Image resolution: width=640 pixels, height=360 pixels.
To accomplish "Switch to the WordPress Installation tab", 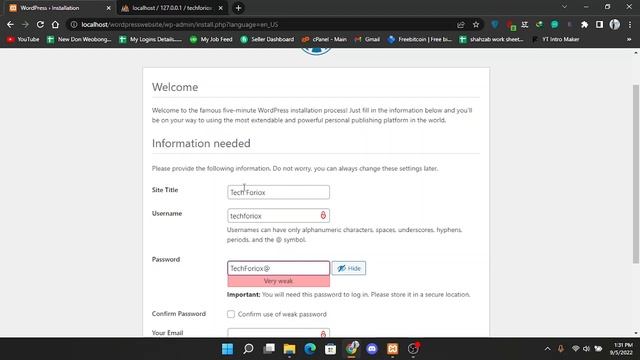I will (x=60, y=8).
